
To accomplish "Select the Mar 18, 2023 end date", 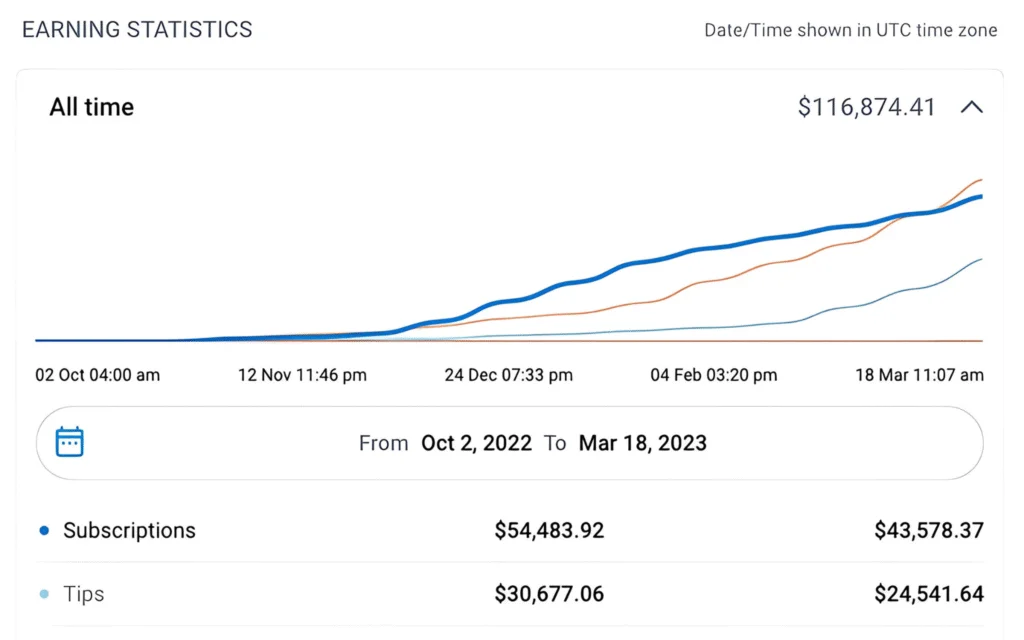I will point(642,443).
